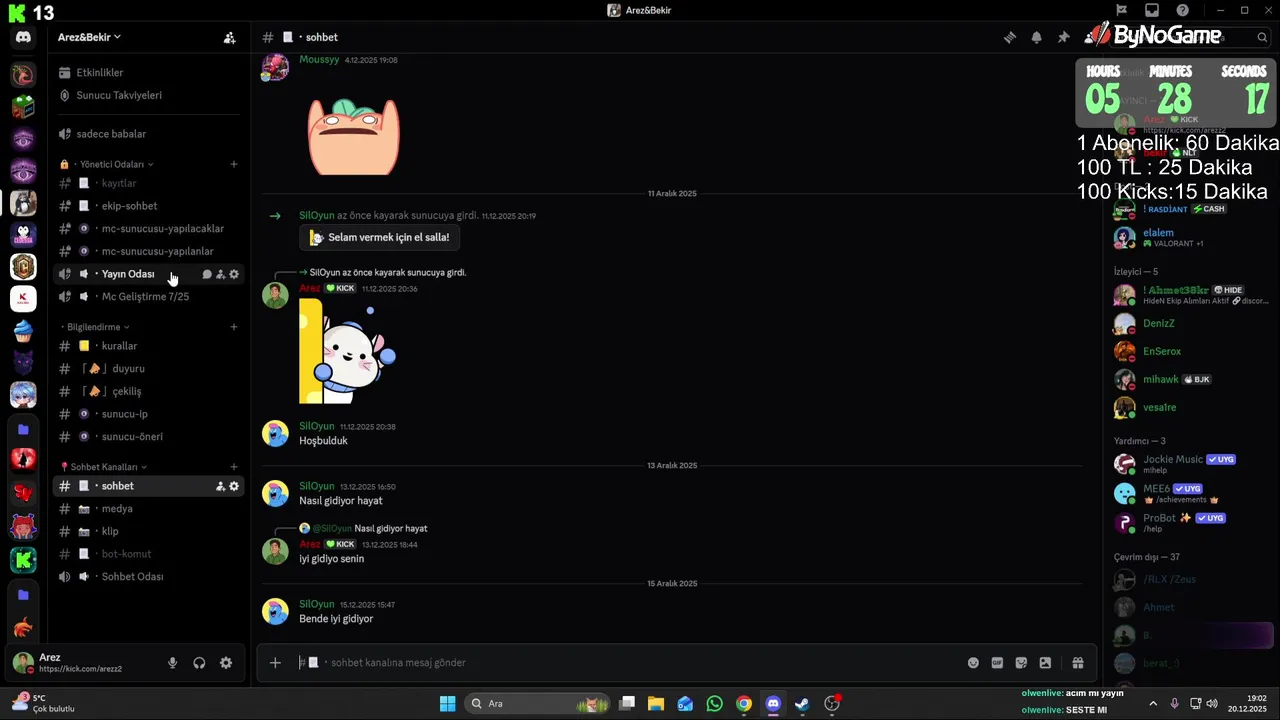Open the duyuru channel
Screen dimensions: 1280x720
click(x=149, y=369)
